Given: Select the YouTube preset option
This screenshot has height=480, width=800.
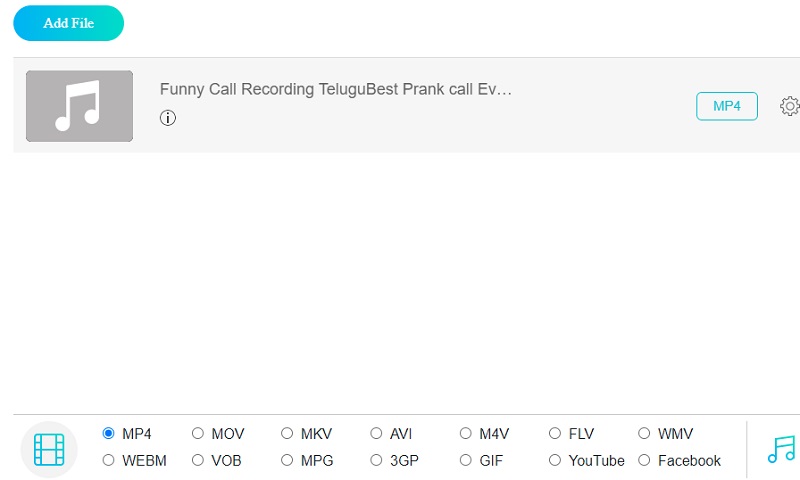Looking at the screenshot, I should coord(555,461).
